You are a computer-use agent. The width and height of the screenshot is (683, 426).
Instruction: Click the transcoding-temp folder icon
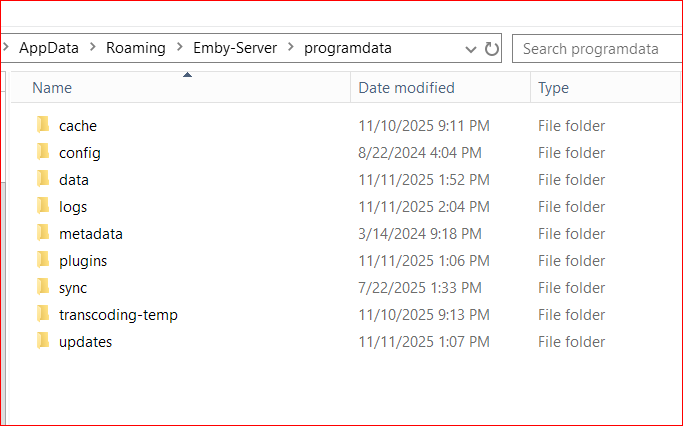click(42, 314)
